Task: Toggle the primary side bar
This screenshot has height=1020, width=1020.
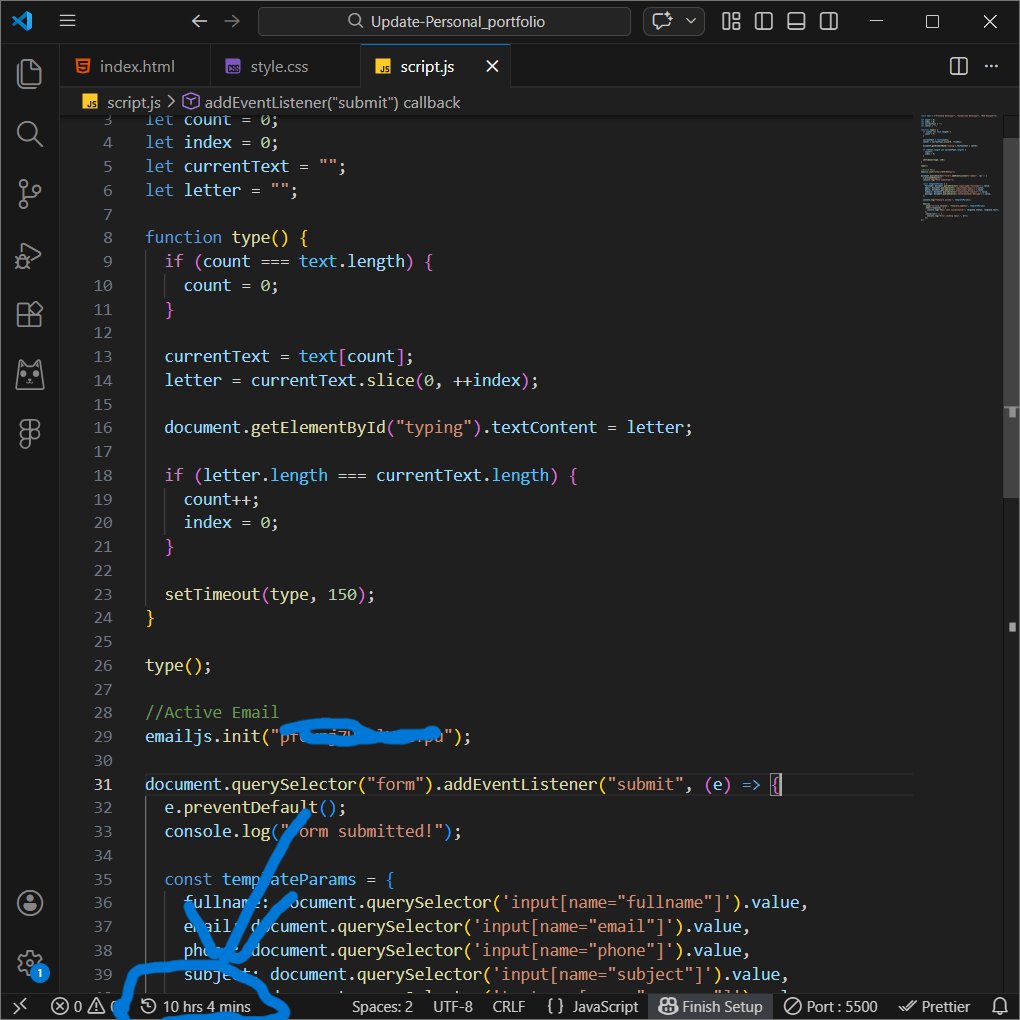Action: [764, 21]
